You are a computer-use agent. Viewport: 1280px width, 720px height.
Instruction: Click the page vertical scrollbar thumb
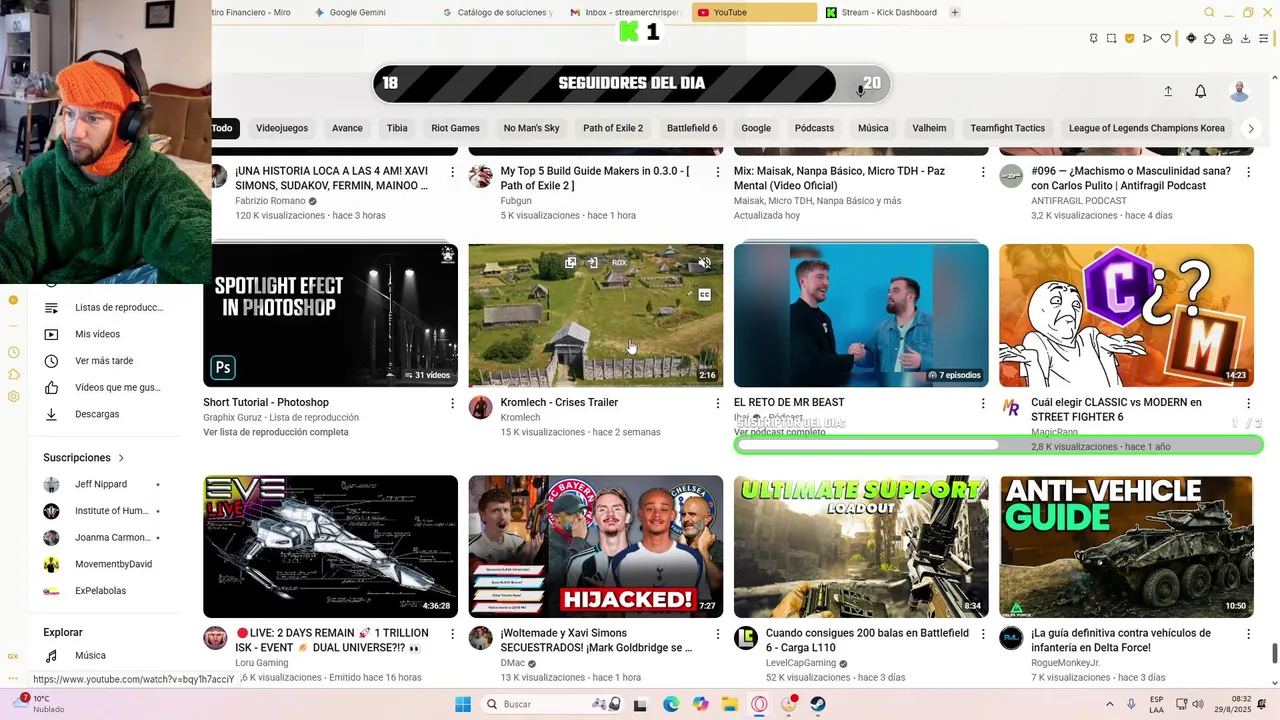tap(1274, 653)
